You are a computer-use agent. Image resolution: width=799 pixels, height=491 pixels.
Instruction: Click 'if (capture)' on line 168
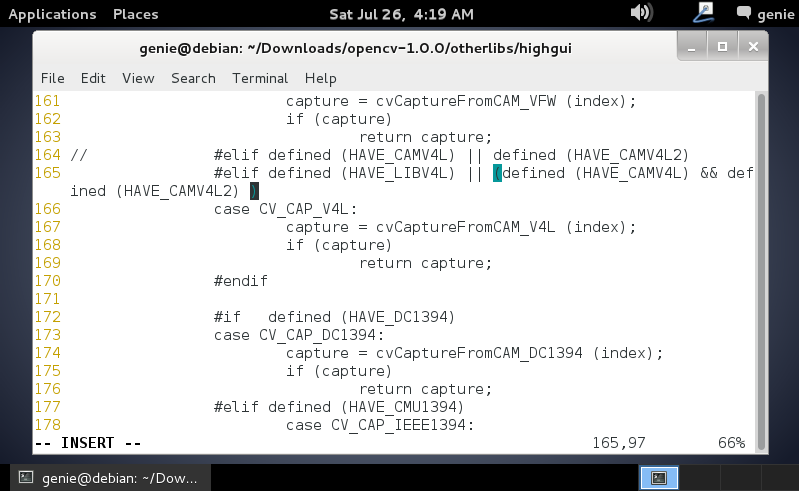[339, 245]
